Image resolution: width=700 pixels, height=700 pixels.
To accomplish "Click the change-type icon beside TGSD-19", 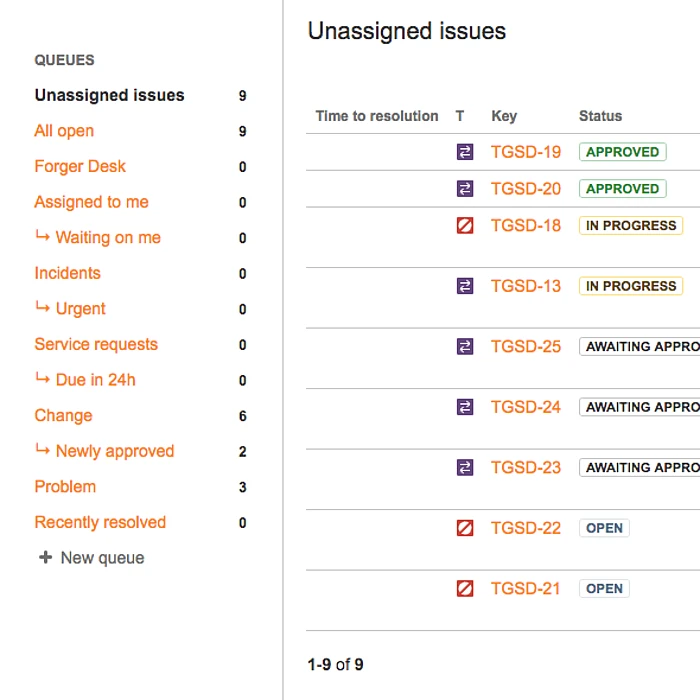I will 464,152.
